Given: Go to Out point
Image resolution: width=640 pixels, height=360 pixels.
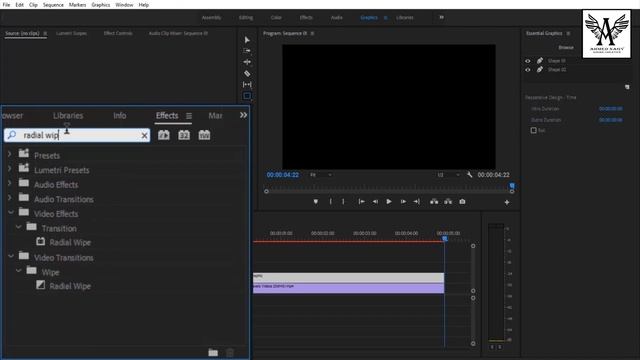Looking at the screenshot, I should point(416,202).
